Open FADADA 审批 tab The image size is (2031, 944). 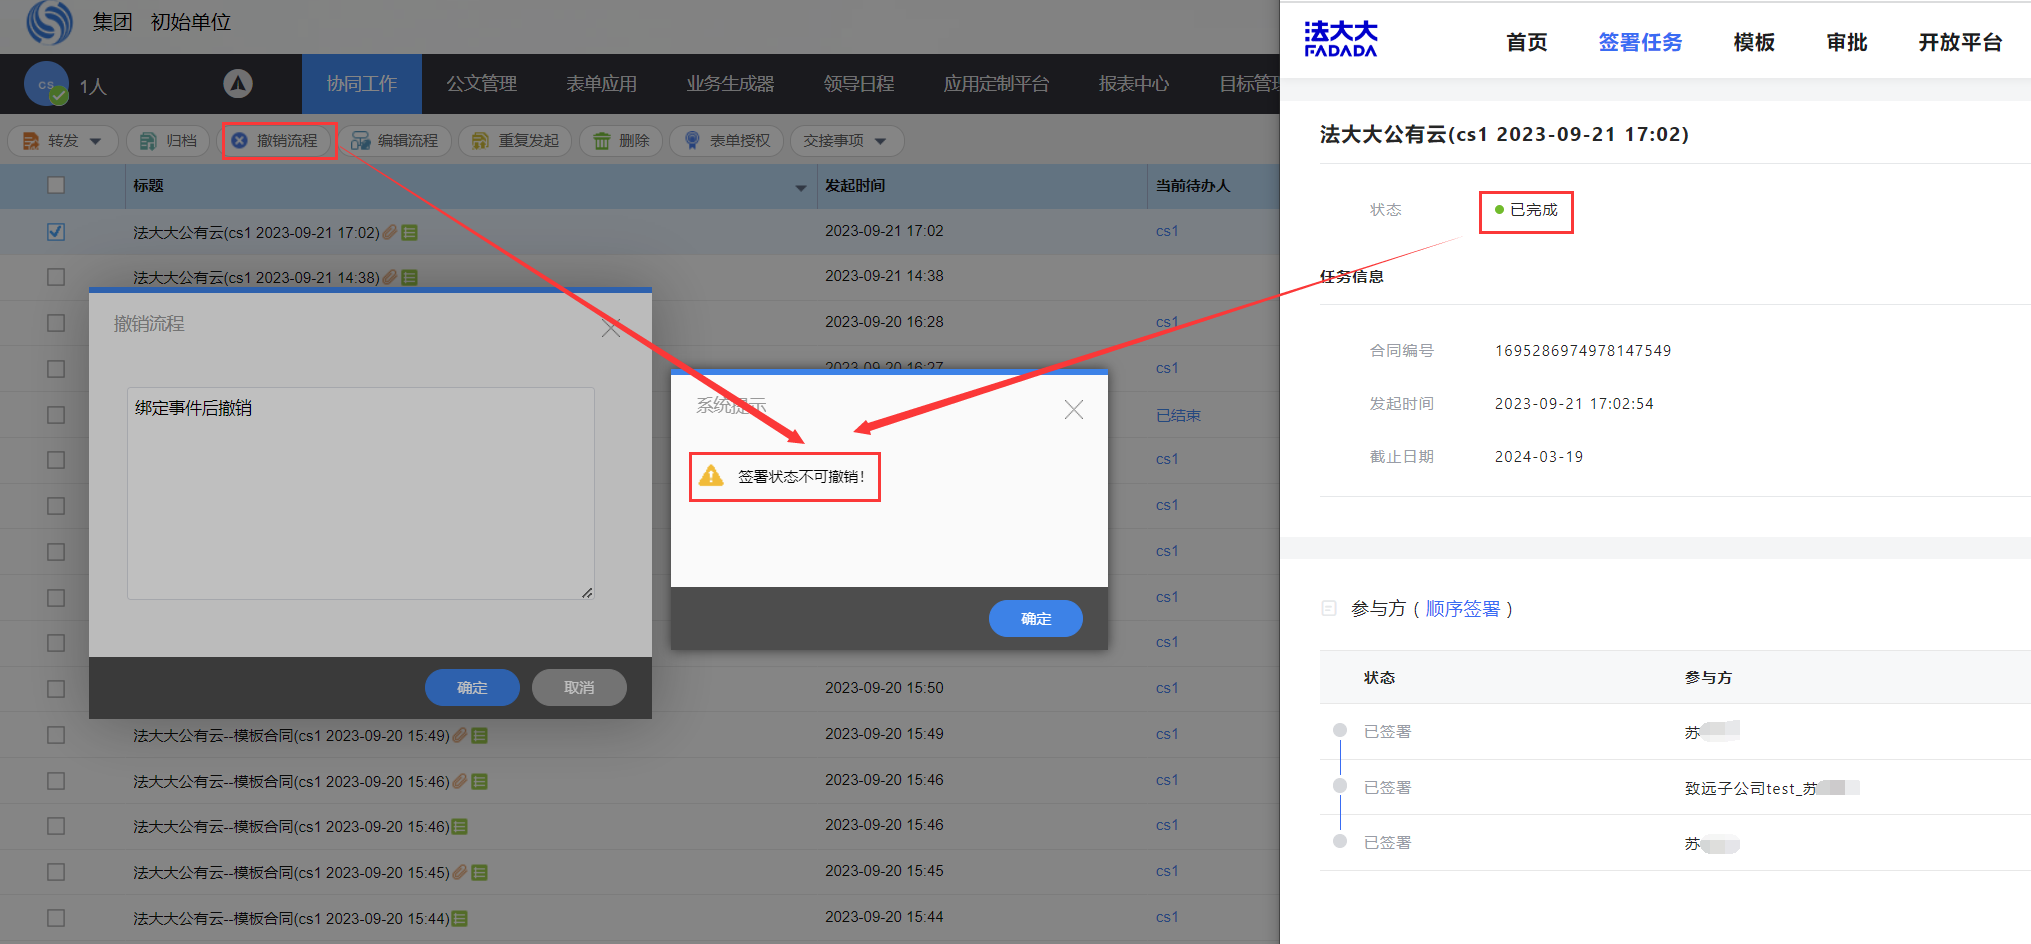(1847, 42)
